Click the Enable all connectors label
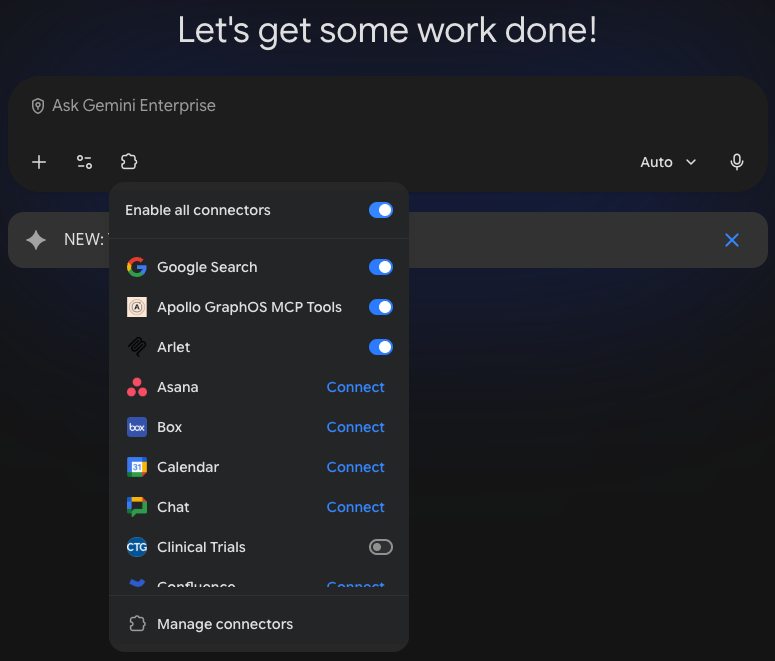This screenshot has height=661, width=775. [x=198, y=210]
